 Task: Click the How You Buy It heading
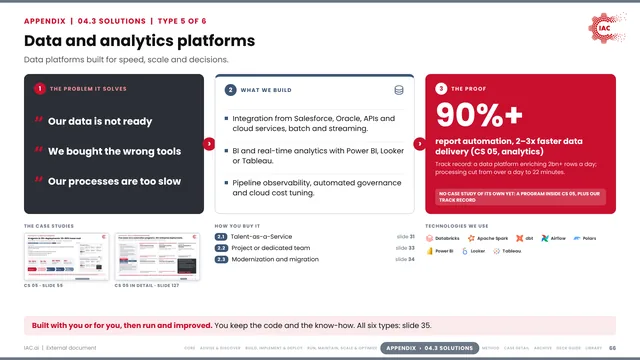[x=237, y=226]
